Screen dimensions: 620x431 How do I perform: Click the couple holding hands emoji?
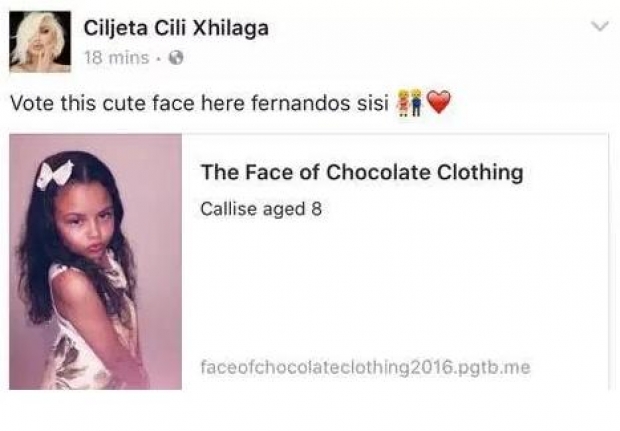coord(410,103)
